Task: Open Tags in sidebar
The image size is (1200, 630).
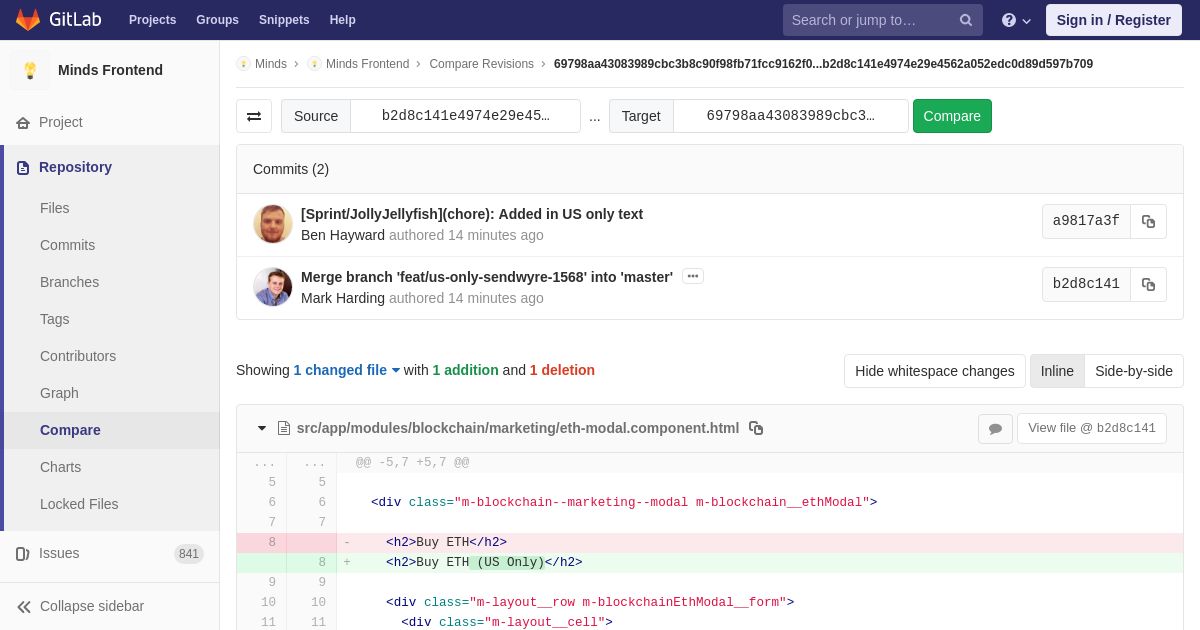Action: [55, 319]
